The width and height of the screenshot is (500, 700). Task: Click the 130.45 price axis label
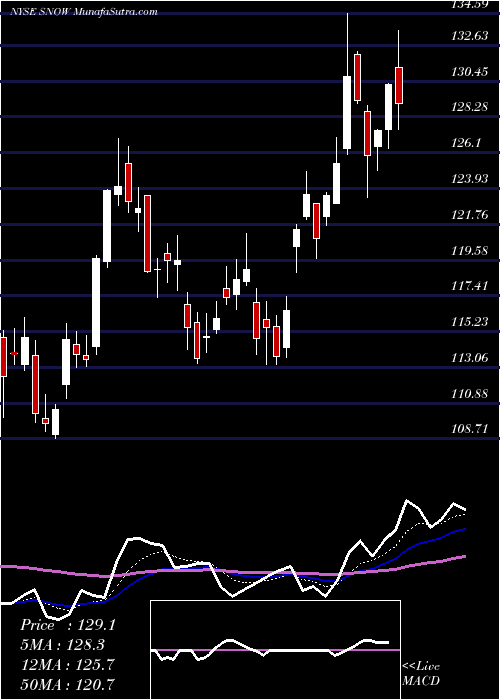[469, 71]
